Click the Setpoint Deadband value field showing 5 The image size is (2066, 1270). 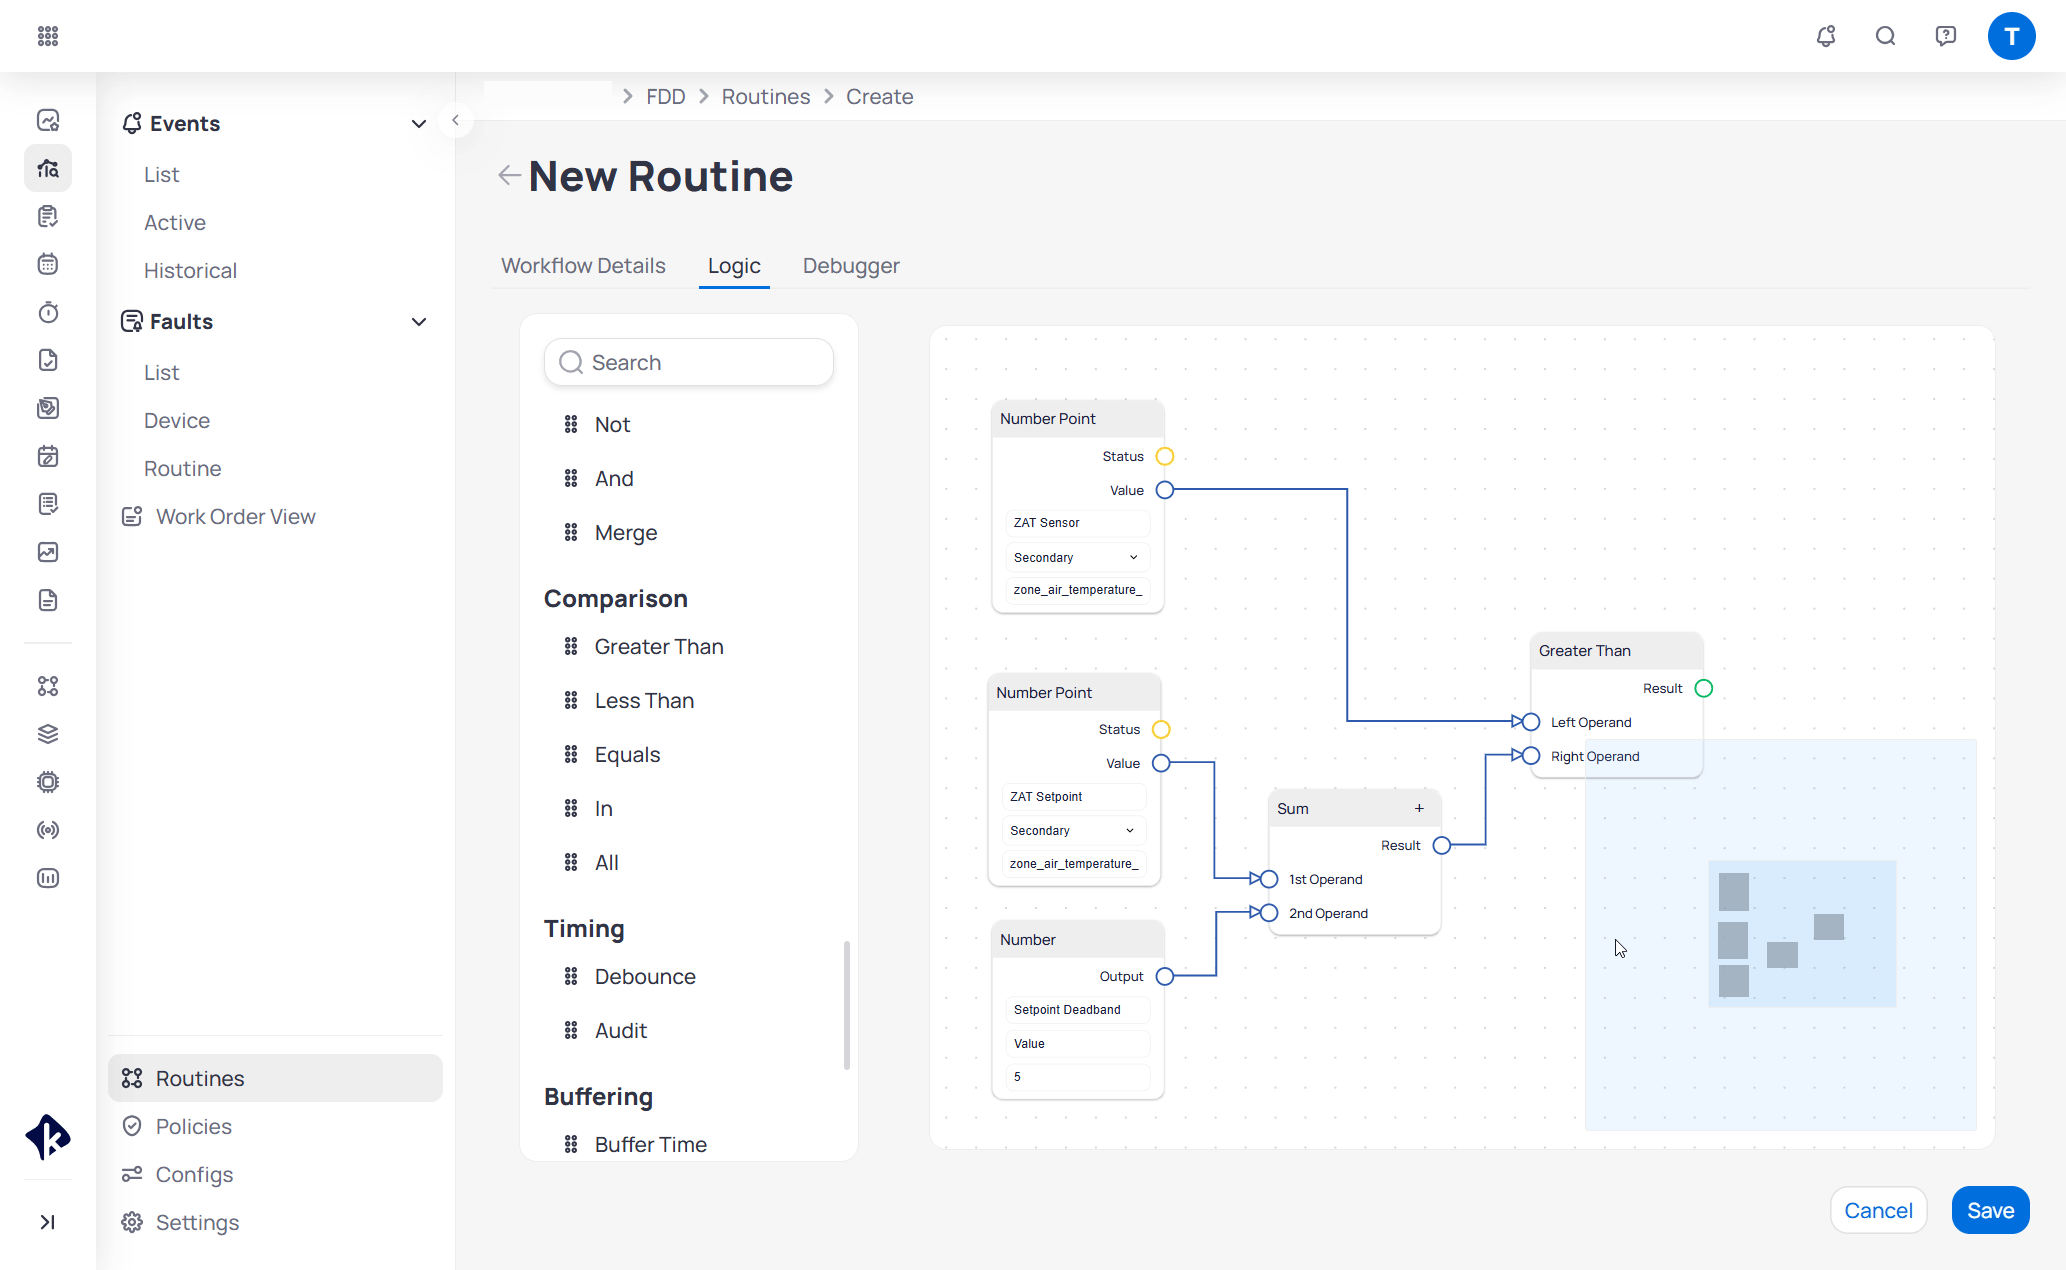click(1077, 1077)
